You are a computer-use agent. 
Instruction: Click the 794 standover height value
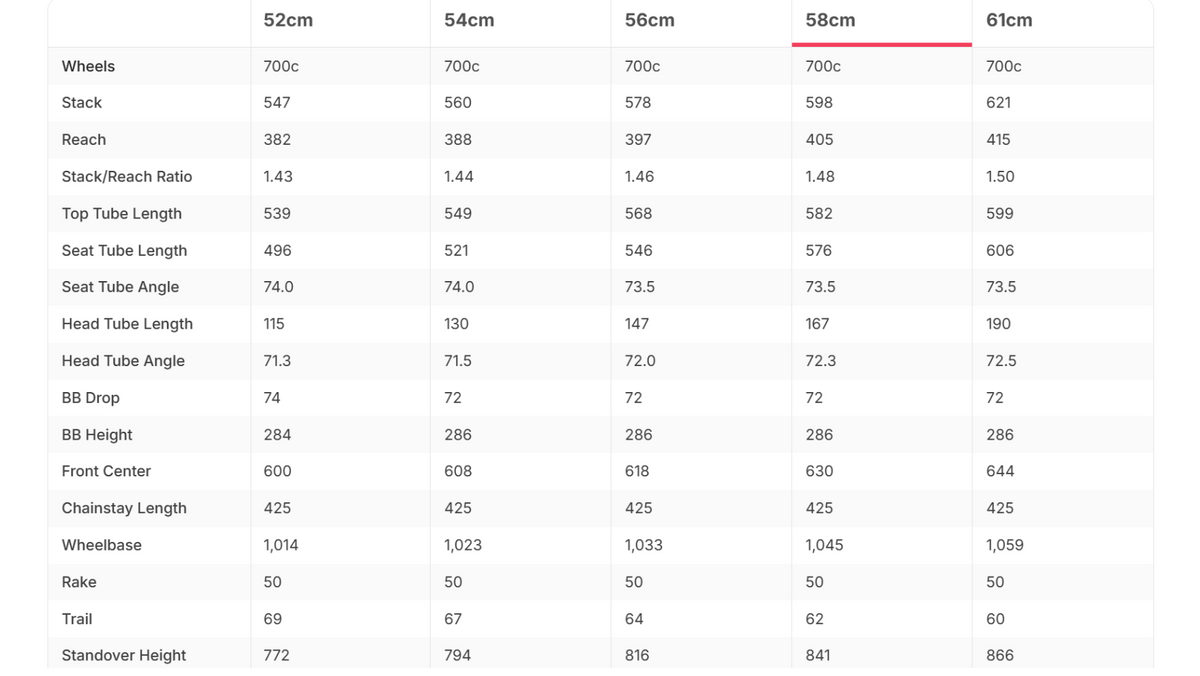pyautogui.click(x=458, y=655)
